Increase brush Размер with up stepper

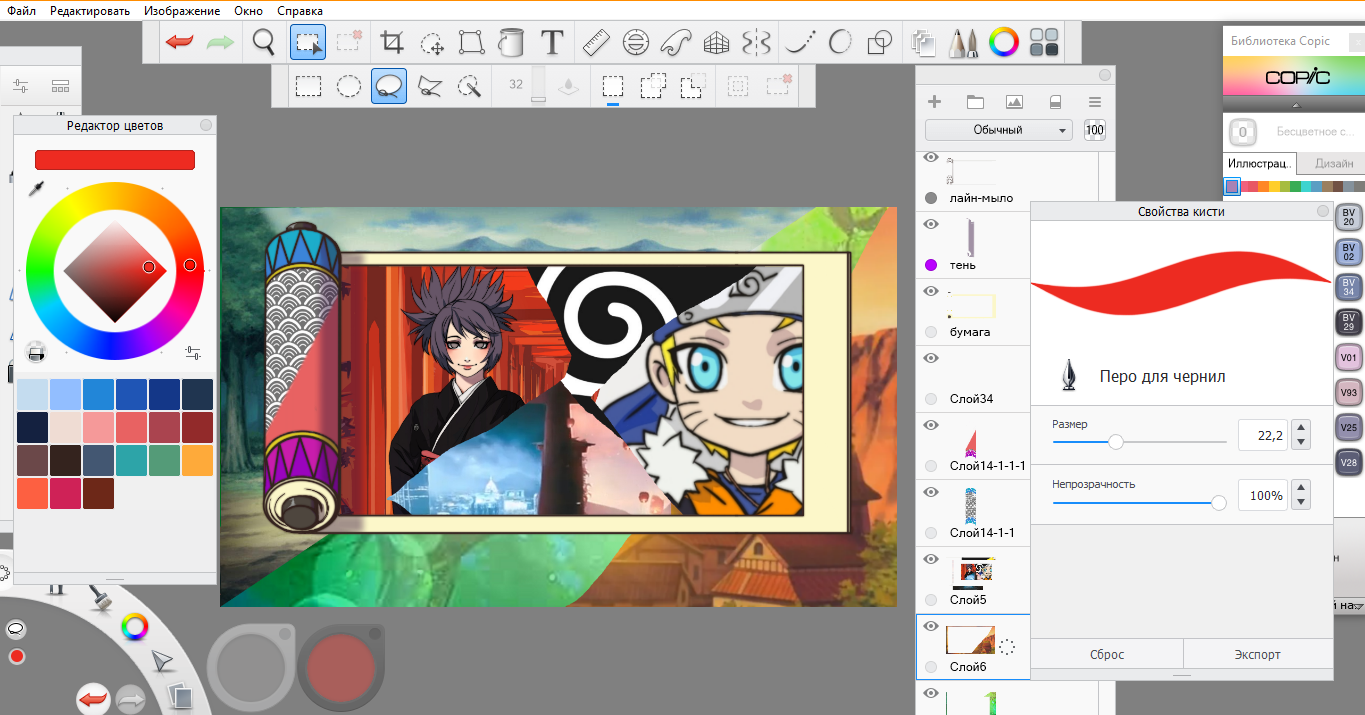(x=1301, y=428)
